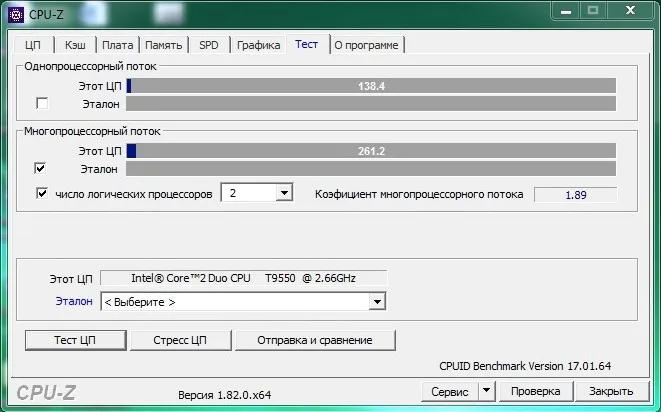Click the Стресс ЦП button

pos(180,340)
